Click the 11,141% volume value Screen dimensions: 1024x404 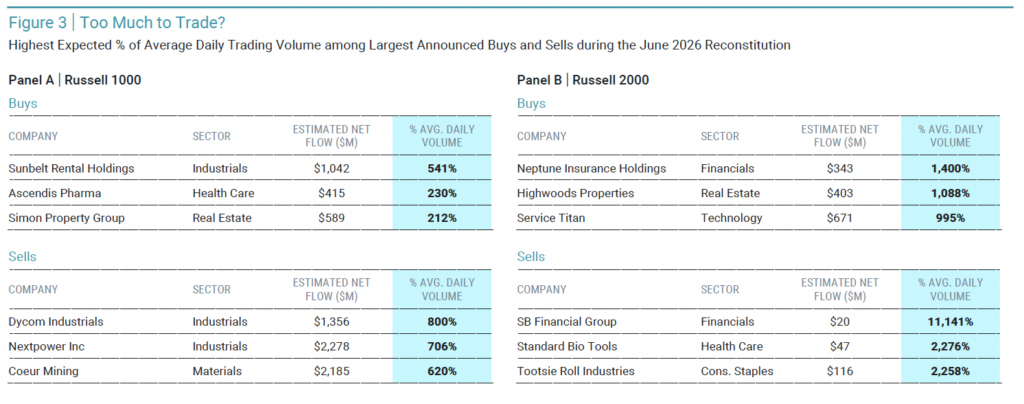tap(950, 322)
